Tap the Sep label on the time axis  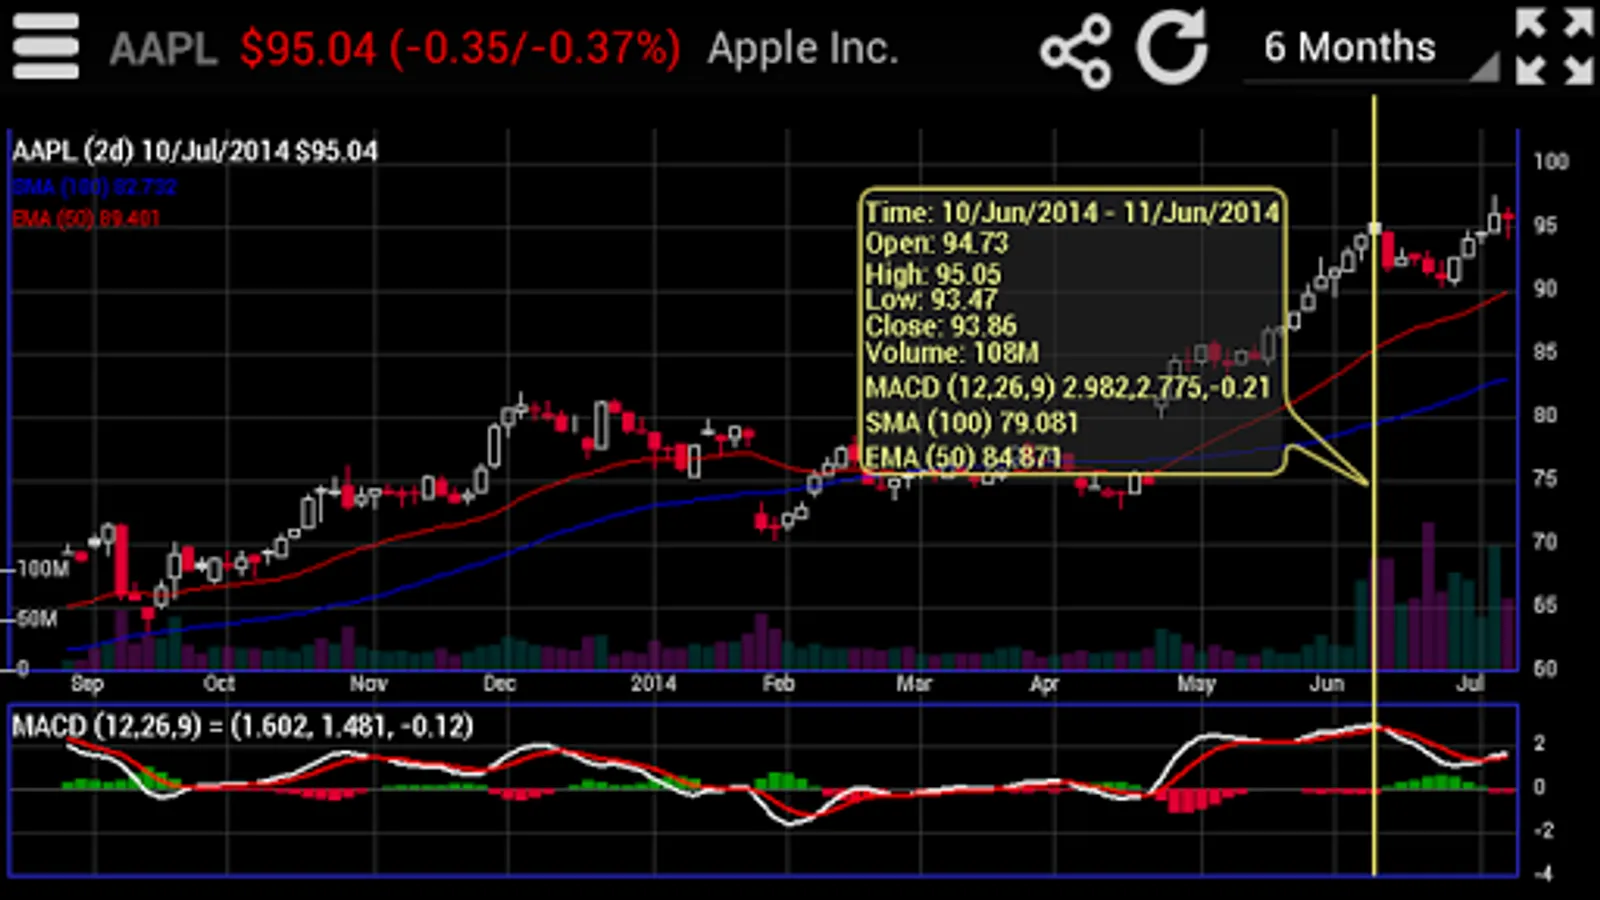pyautogui.click(x=87, y=684)
